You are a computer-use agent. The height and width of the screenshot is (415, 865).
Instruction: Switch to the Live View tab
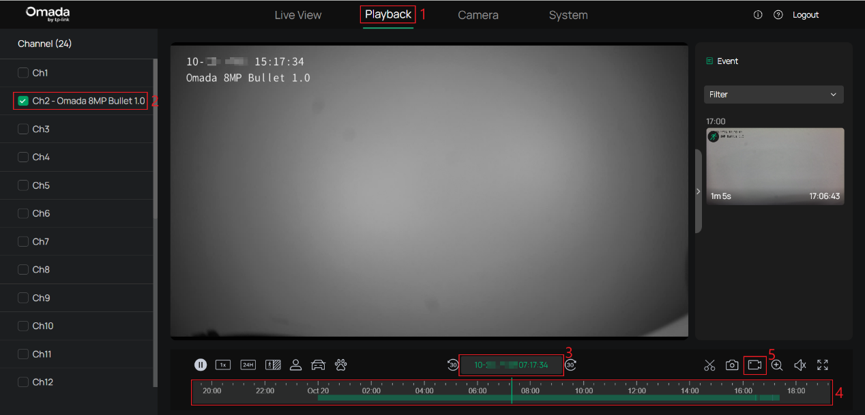click(x=298, y=15)
